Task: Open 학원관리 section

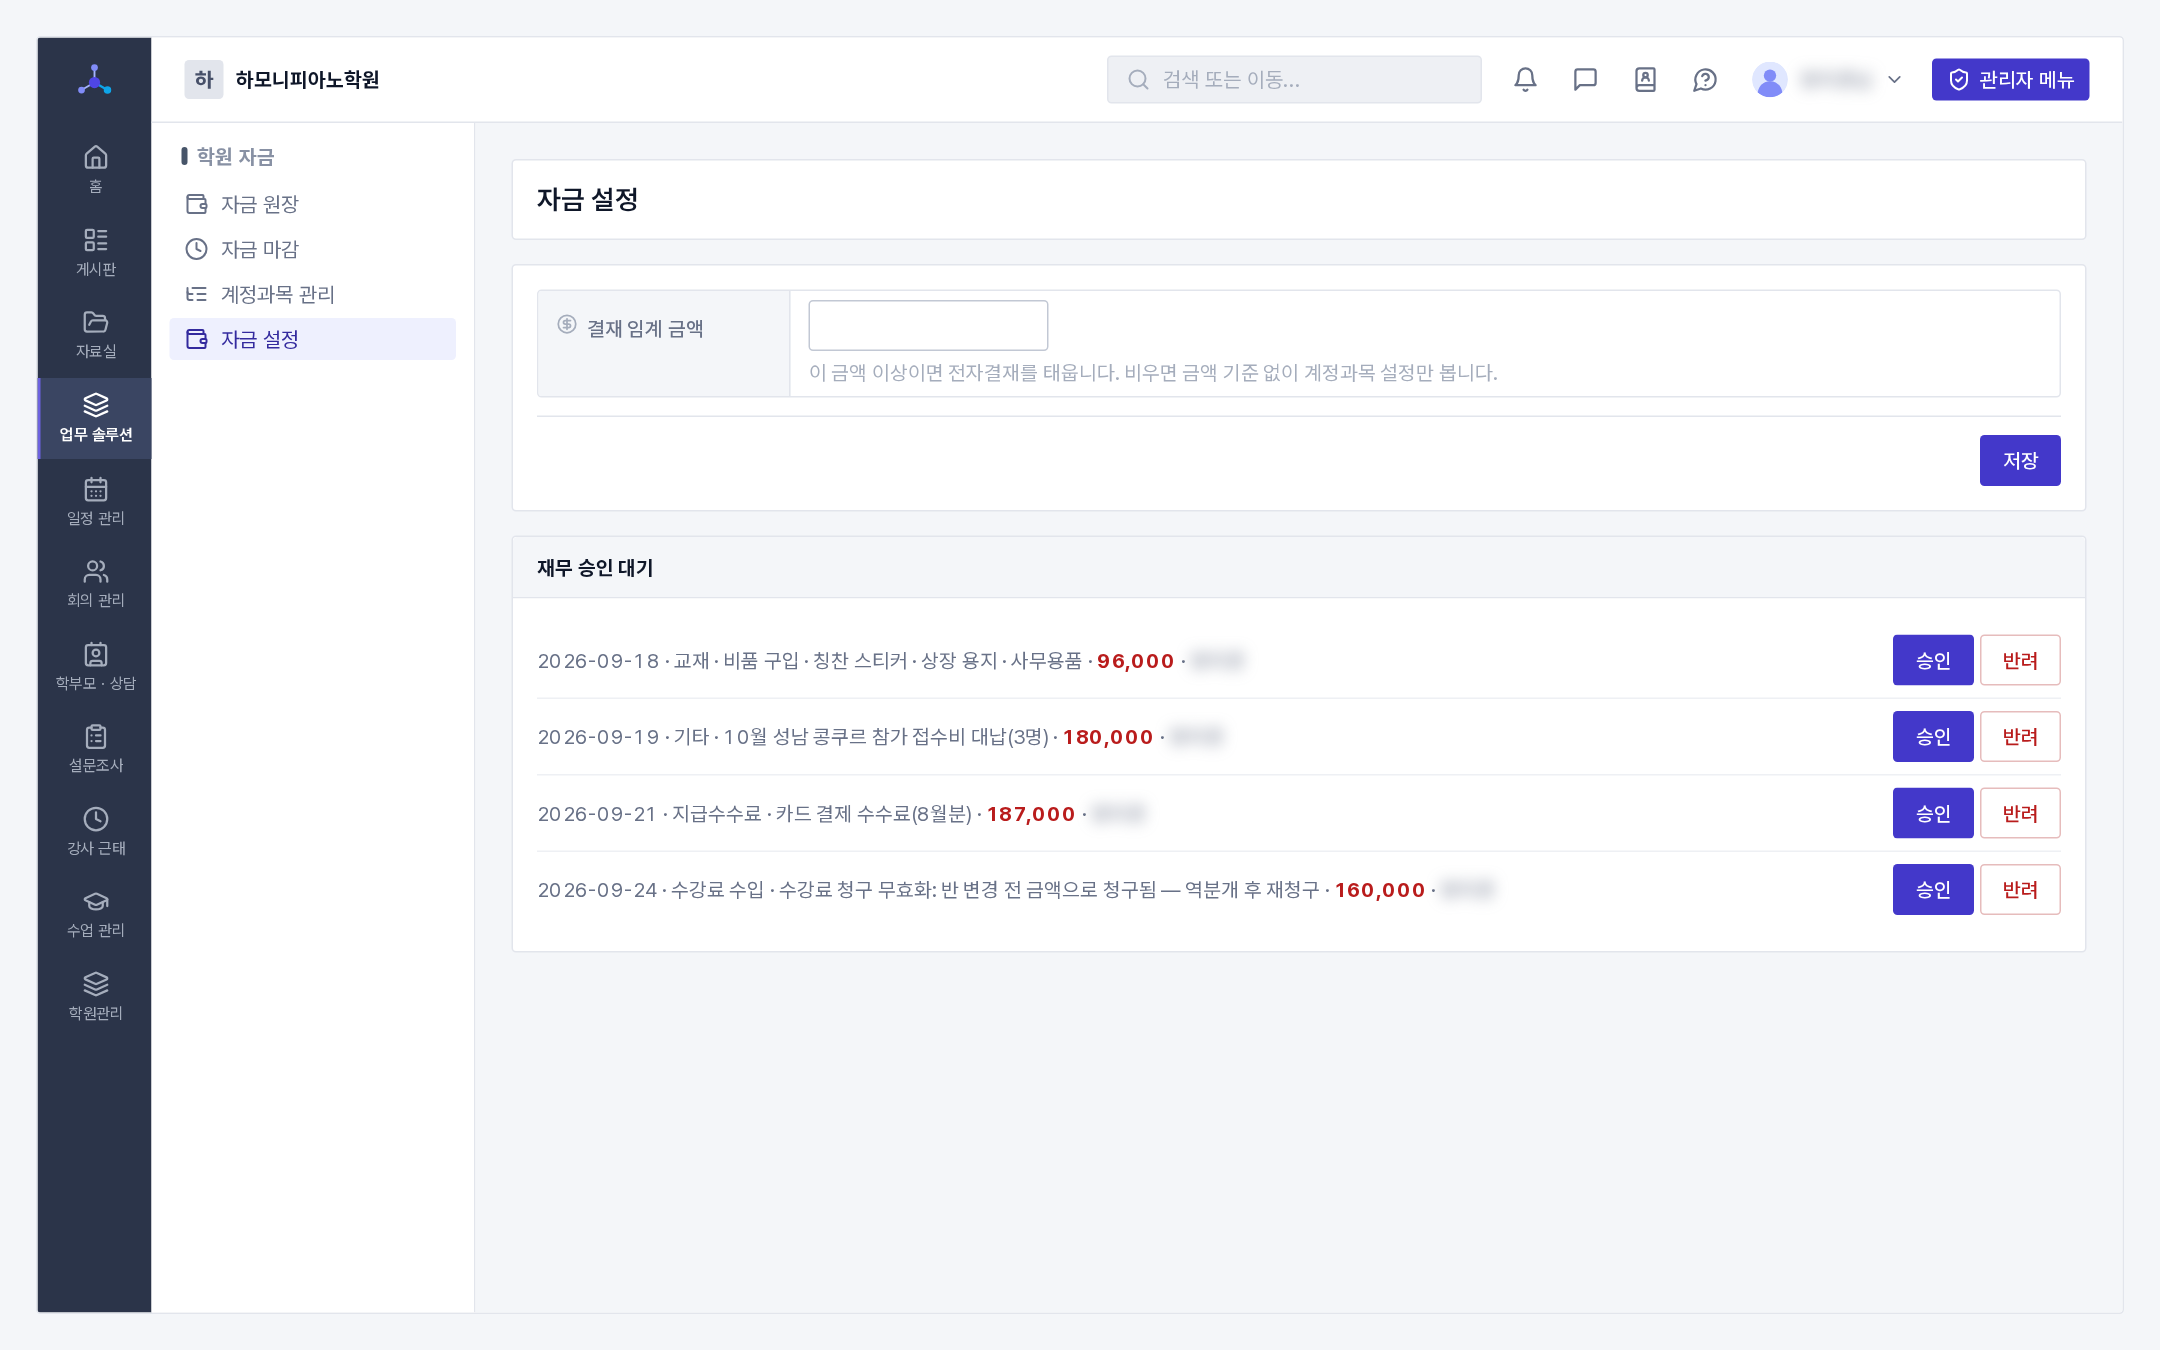Action: tap(95, 996)
